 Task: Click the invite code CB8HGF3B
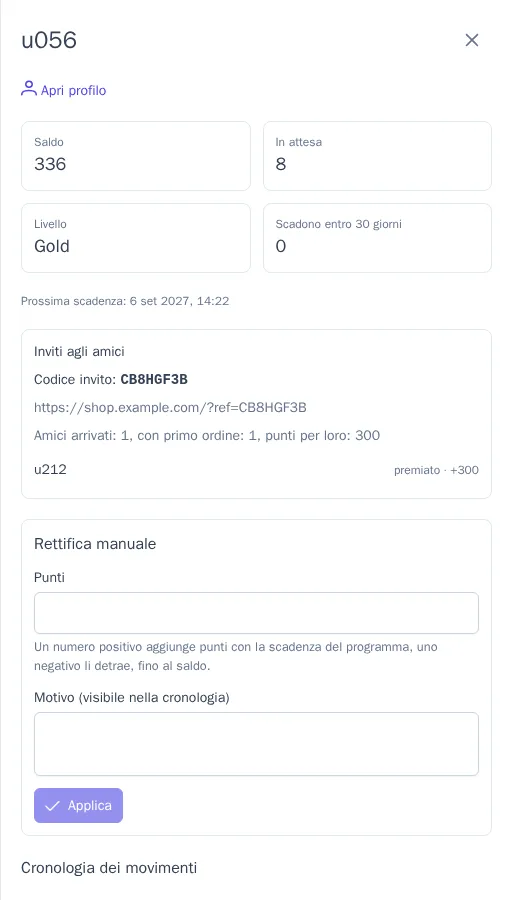pyautogui.click(x=154, y=379)
